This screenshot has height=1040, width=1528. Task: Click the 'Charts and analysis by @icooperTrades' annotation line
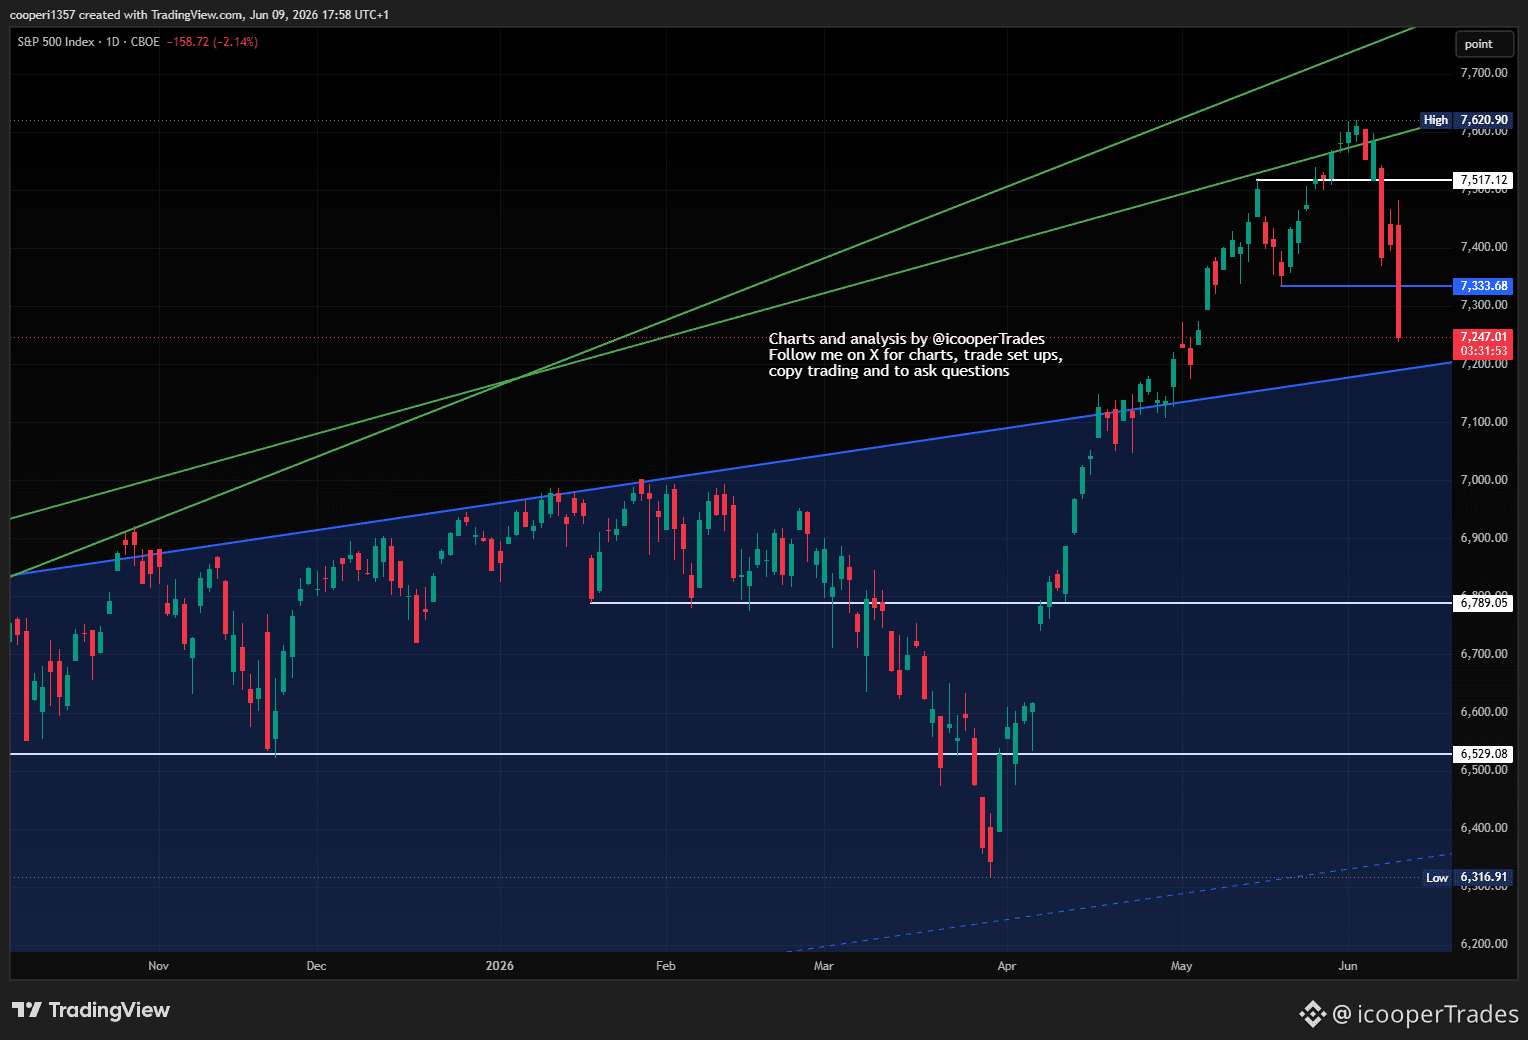(907, 339)
